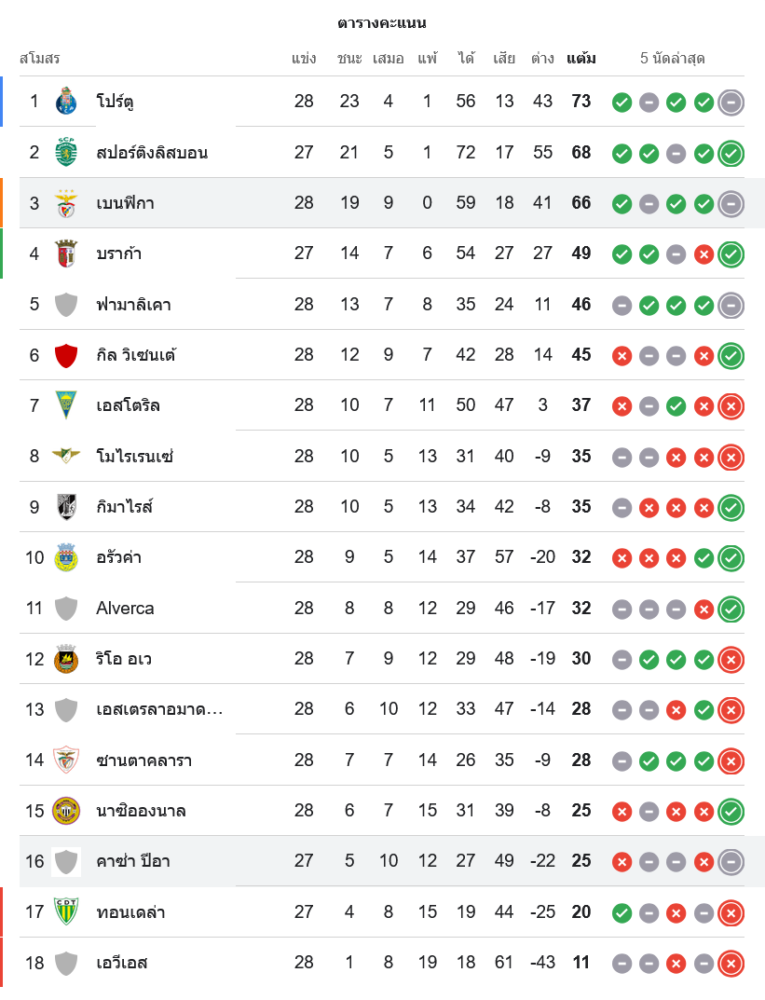This screenshot has width=765, height=1000.
Task: Click the Porto club crest icon
Action: pyautogui.click(x=66, y=101)
